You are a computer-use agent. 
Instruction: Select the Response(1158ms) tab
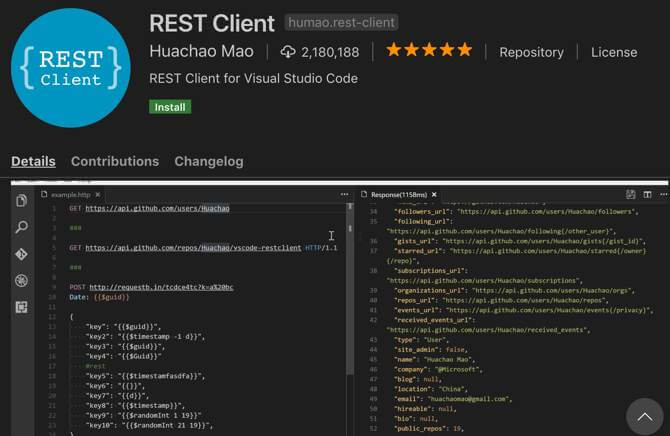pos(399,194)
